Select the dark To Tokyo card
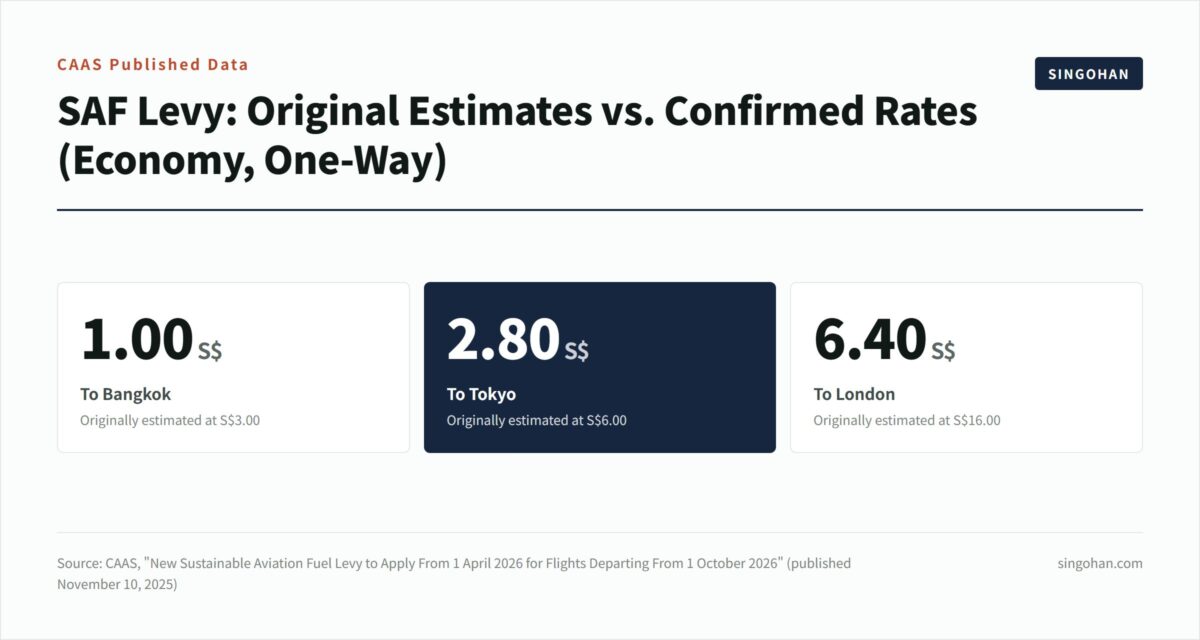 [600, 367]
